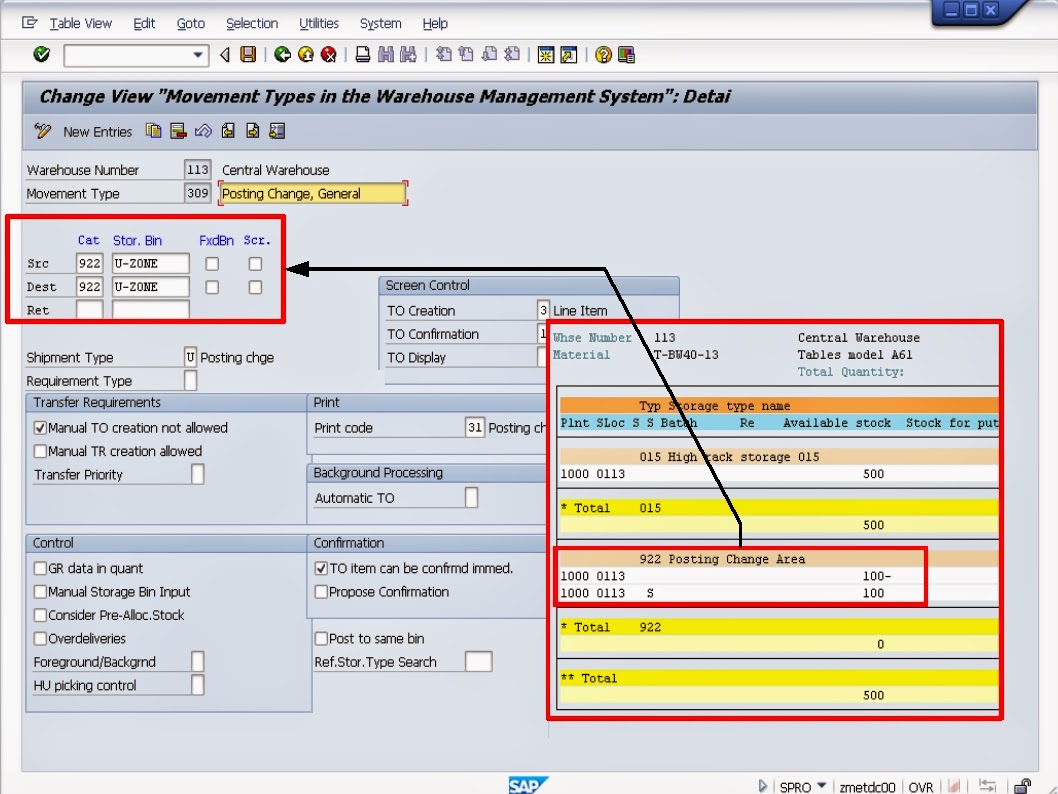Click the green Enter checkmark icon
This screenshot has width=1058, height=794.
point(39,55)
